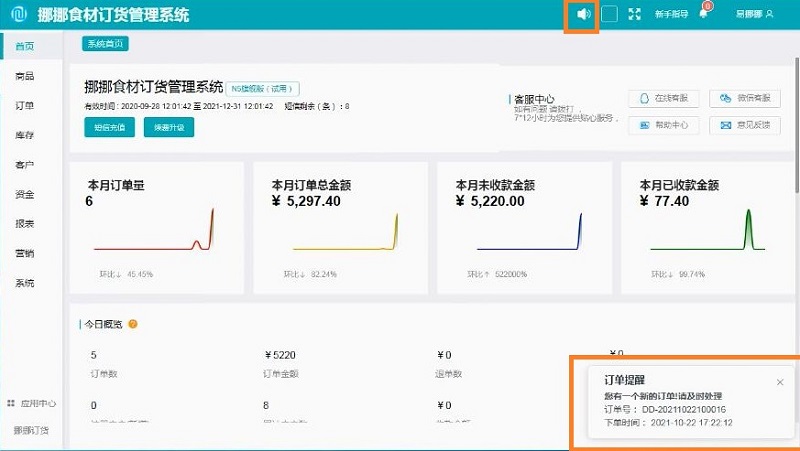Image resolution: width=800 pixels, height=451 pixels.
Task: Open 新手指导 beginner guide
Action: [671, 14]
